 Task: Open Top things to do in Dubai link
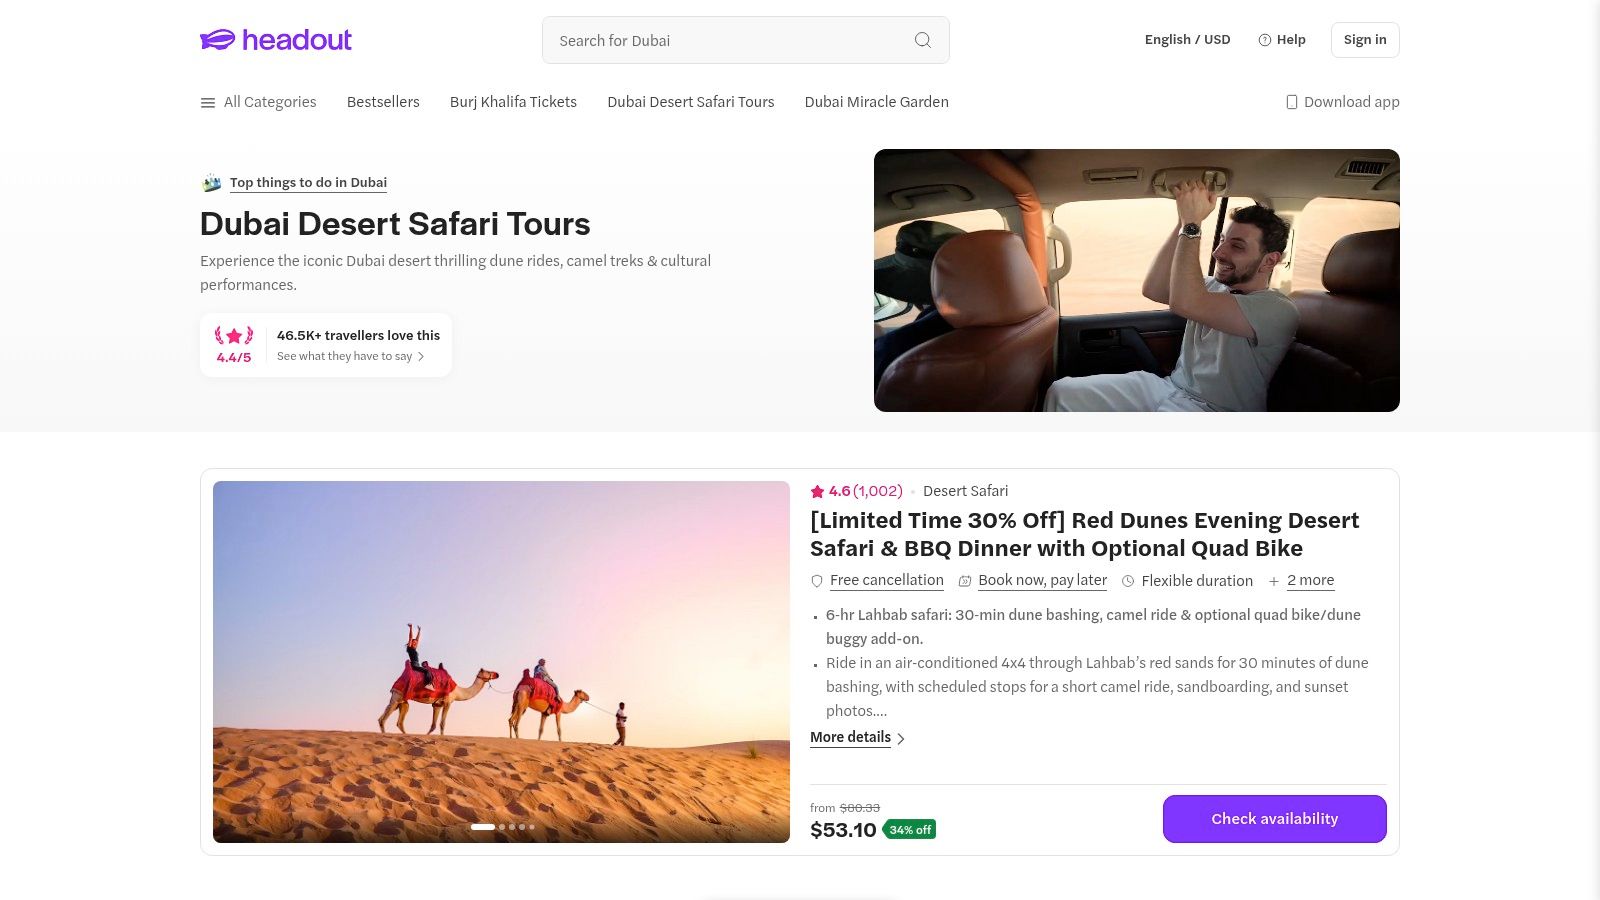point(308,182)
